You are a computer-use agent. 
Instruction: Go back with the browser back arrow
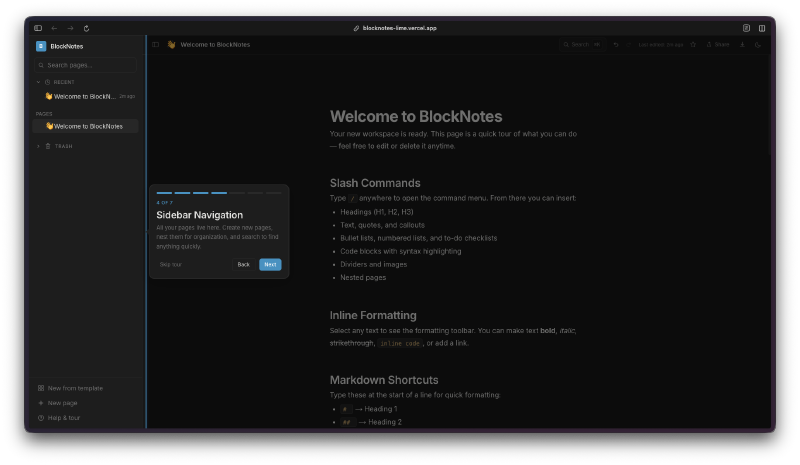pos(54,28)
